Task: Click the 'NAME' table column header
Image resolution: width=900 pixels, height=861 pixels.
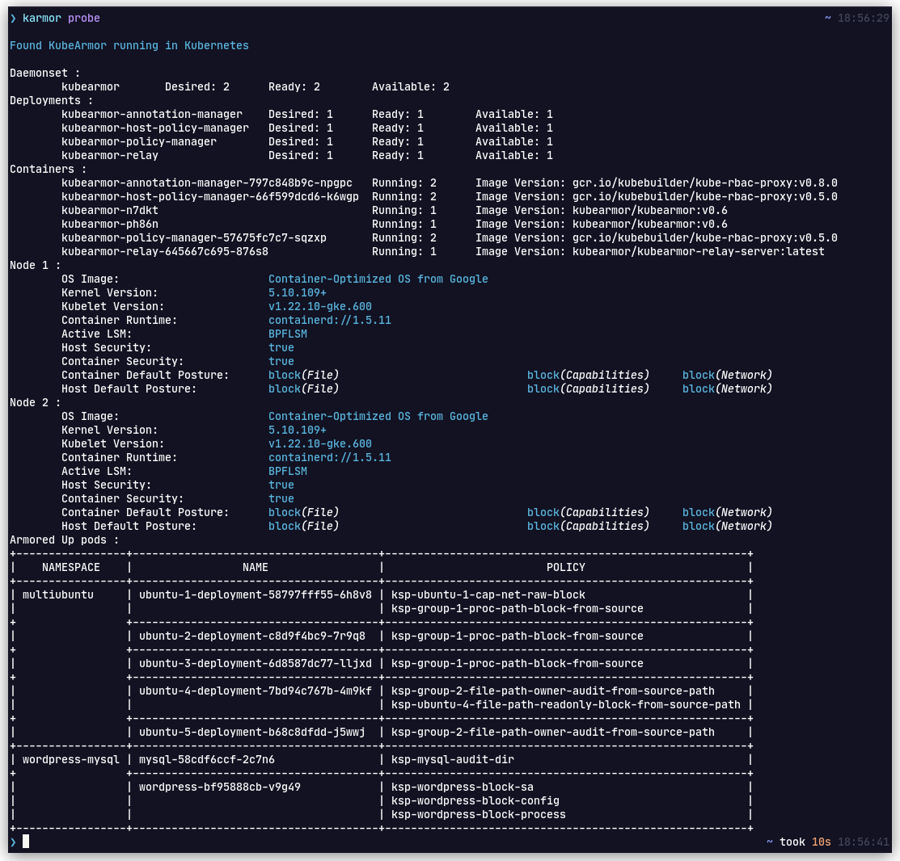Action: 255,567
